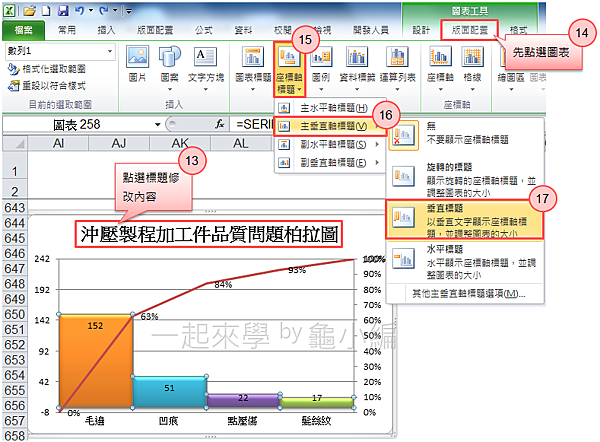Image resolution: width=600 pixels, height=442 pixels.
Task: Select row header 650
Action: click(x=15, y=315)
